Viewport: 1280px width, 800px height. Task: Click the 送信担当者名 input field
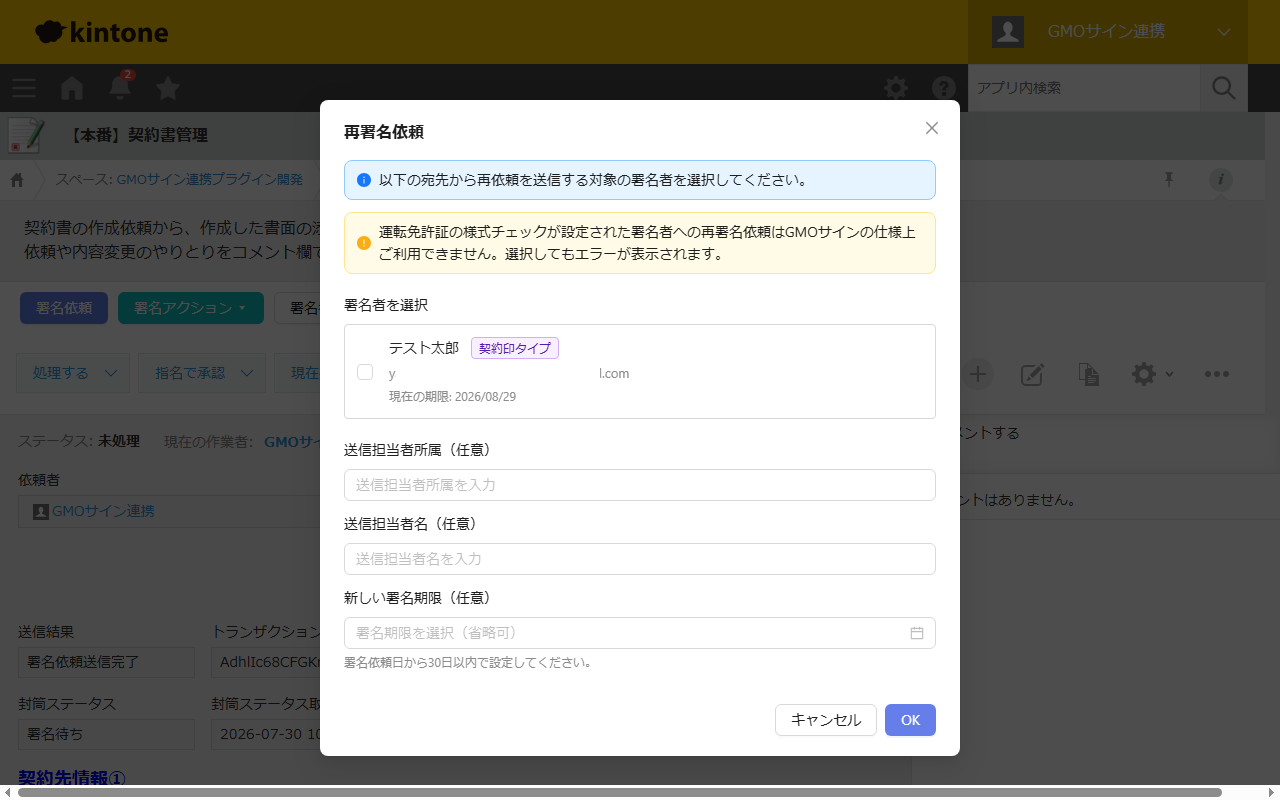tap(640, 559)
